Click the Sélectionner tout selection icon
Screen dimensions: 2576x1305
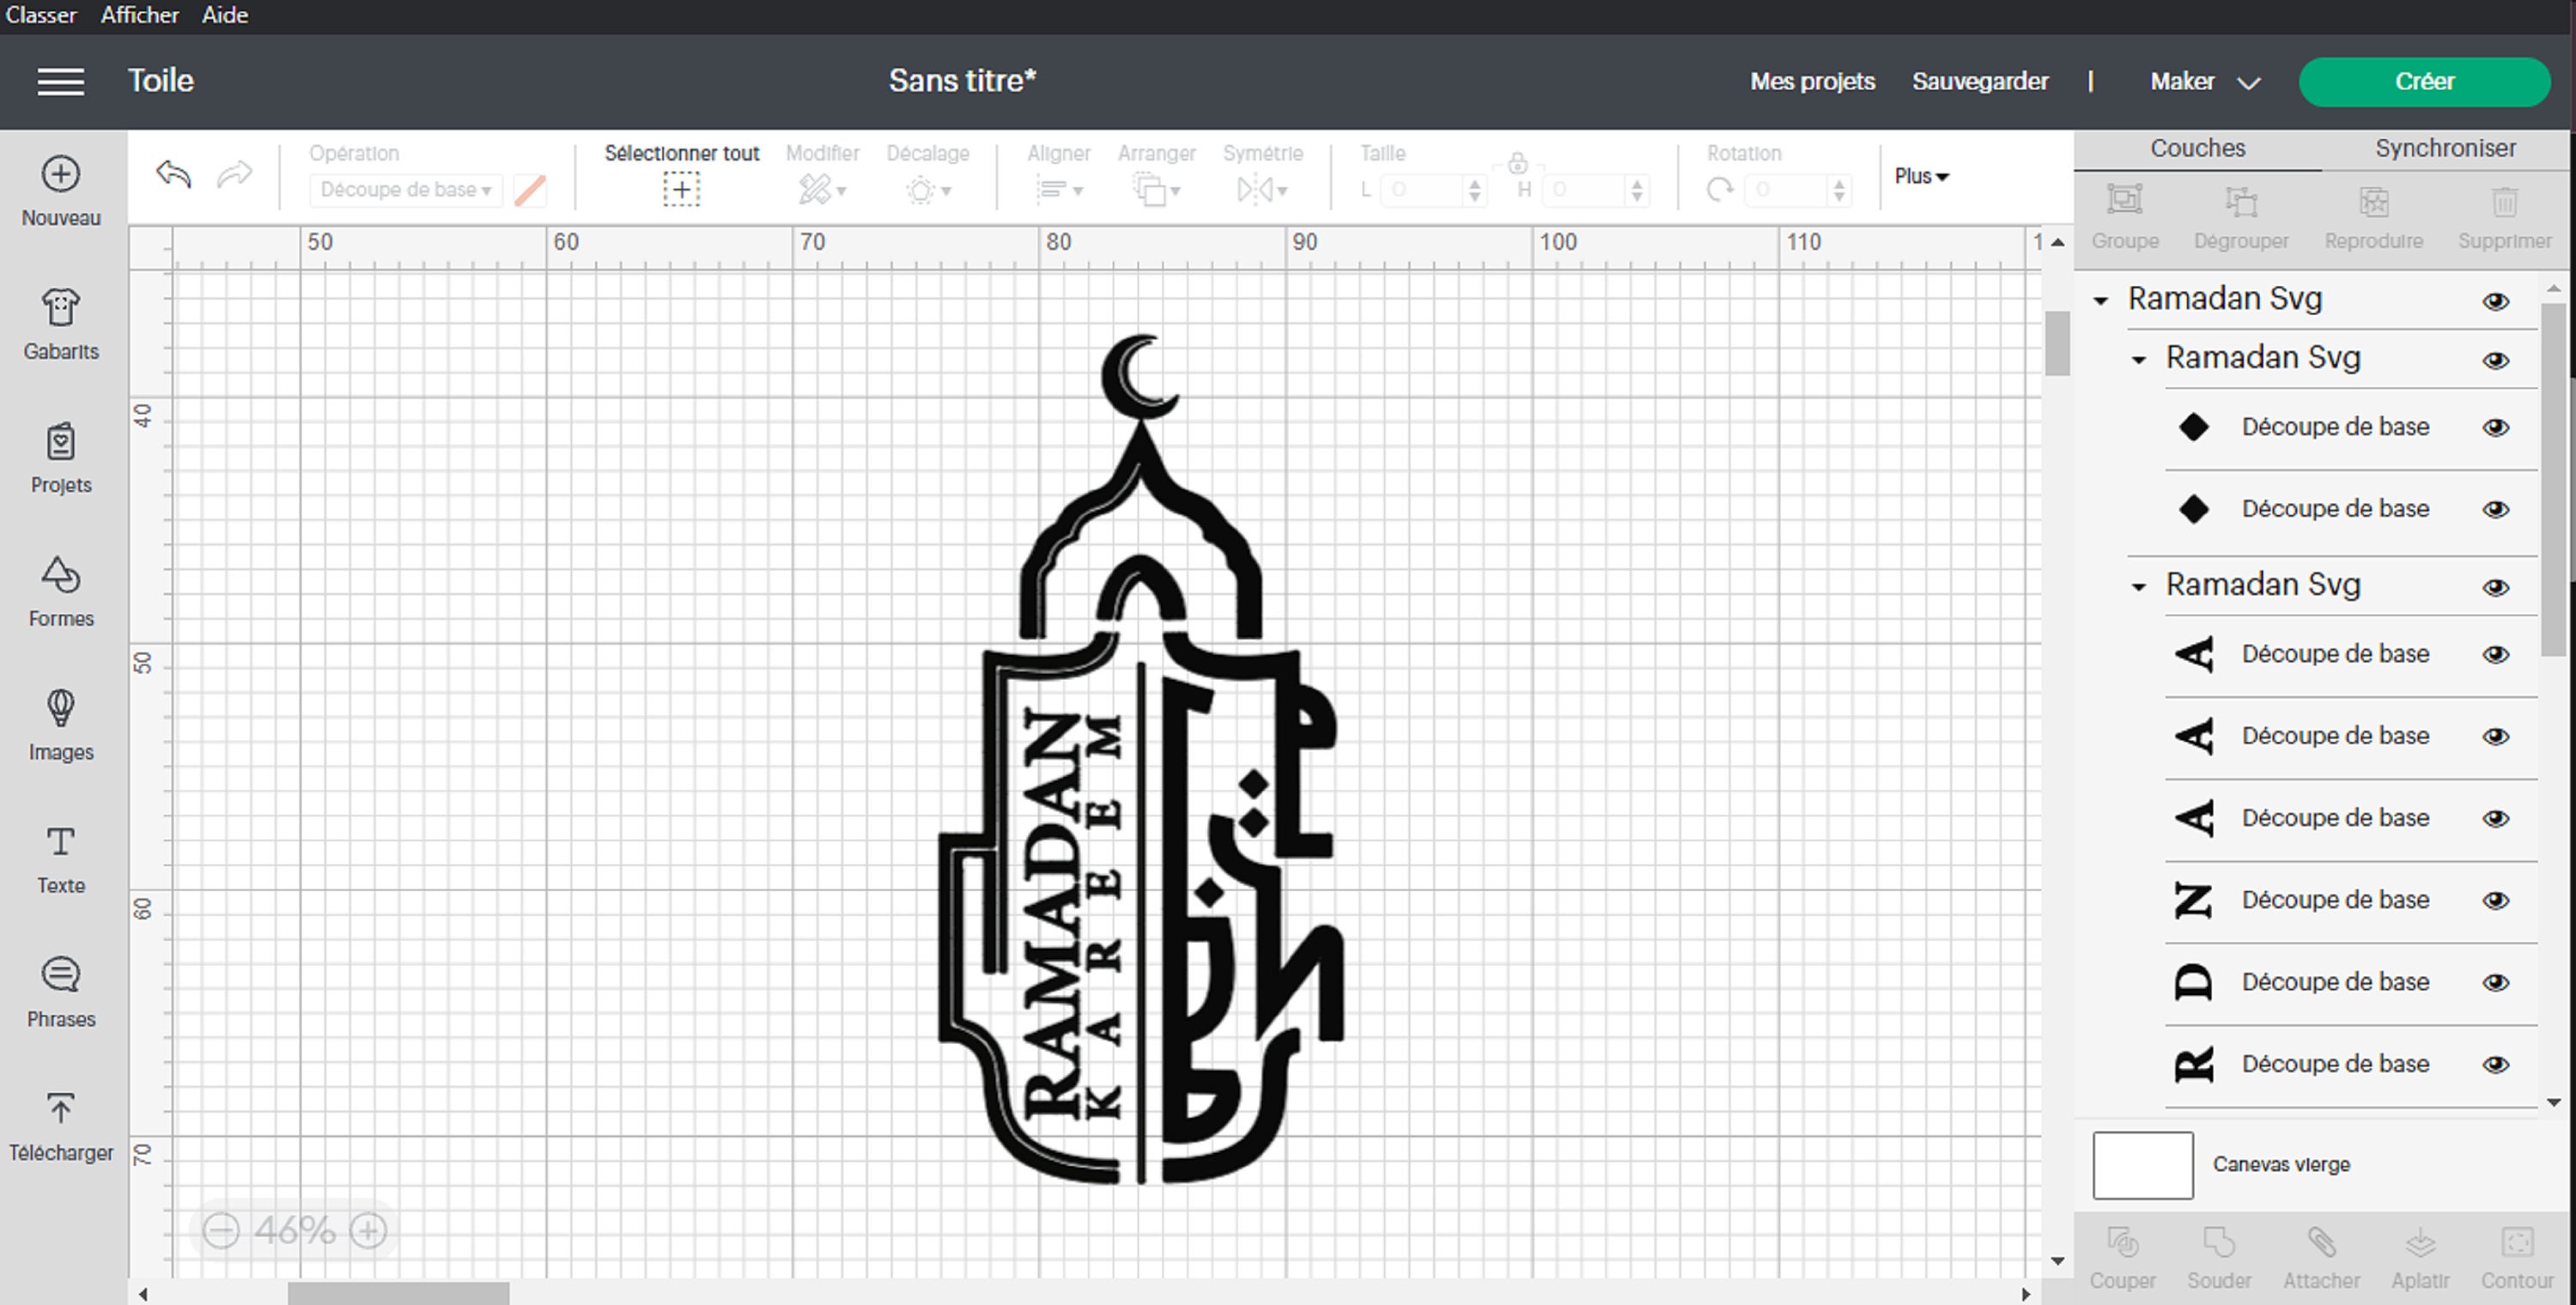coord(680,188)
